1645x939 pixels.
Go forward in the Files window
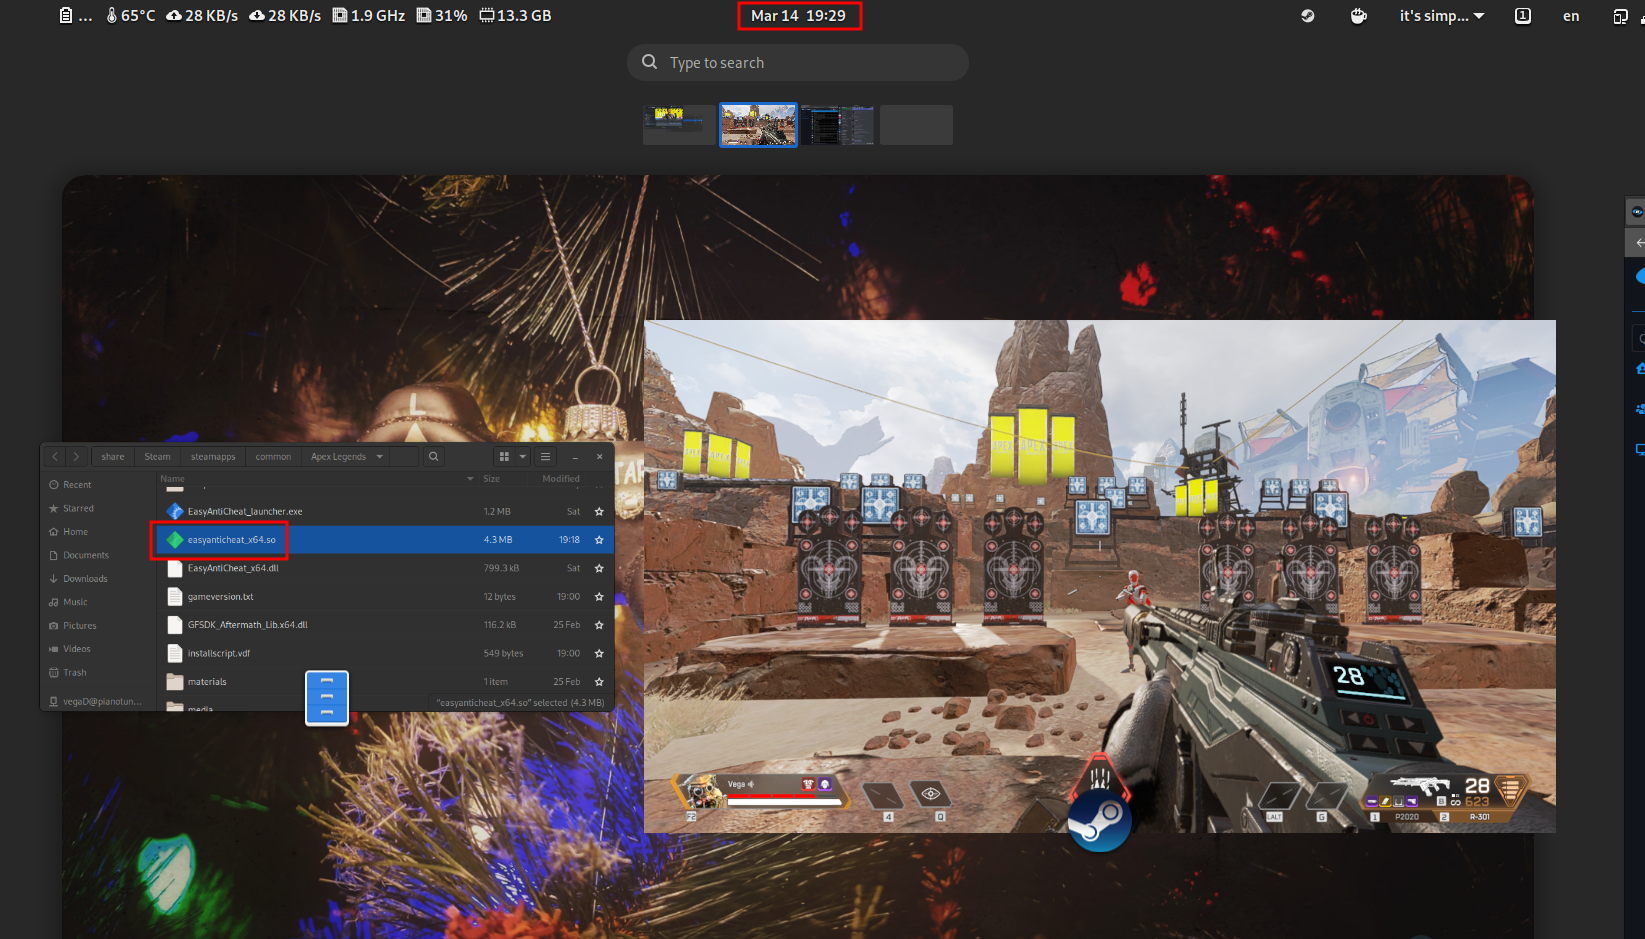[76, 457]
